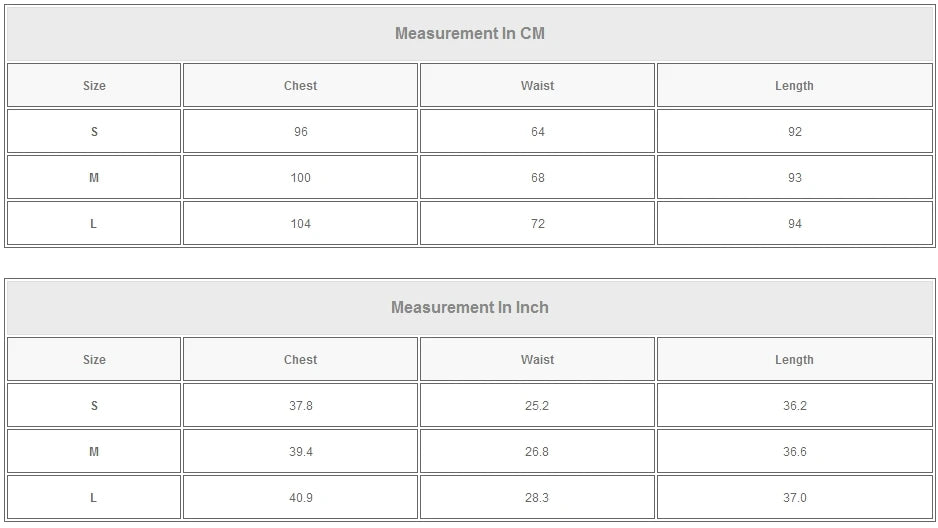
Task: Click waist value 68
Action: (537, 178)
